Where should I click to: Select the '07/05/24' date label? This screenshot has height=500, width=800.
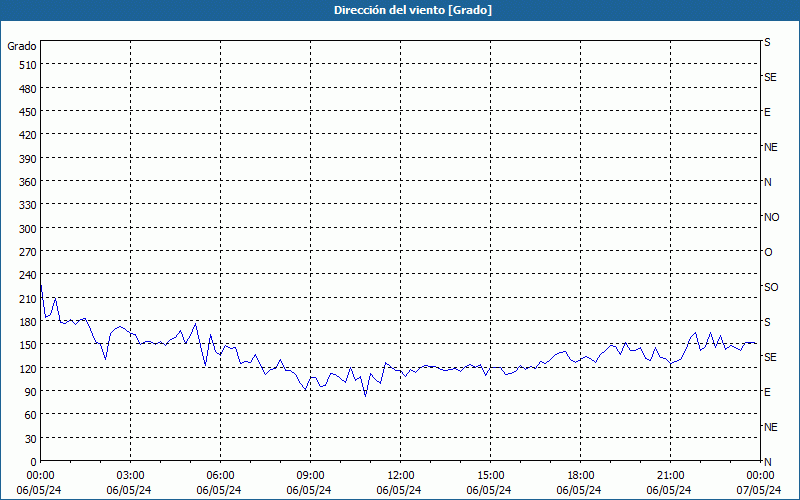point(759,490)
